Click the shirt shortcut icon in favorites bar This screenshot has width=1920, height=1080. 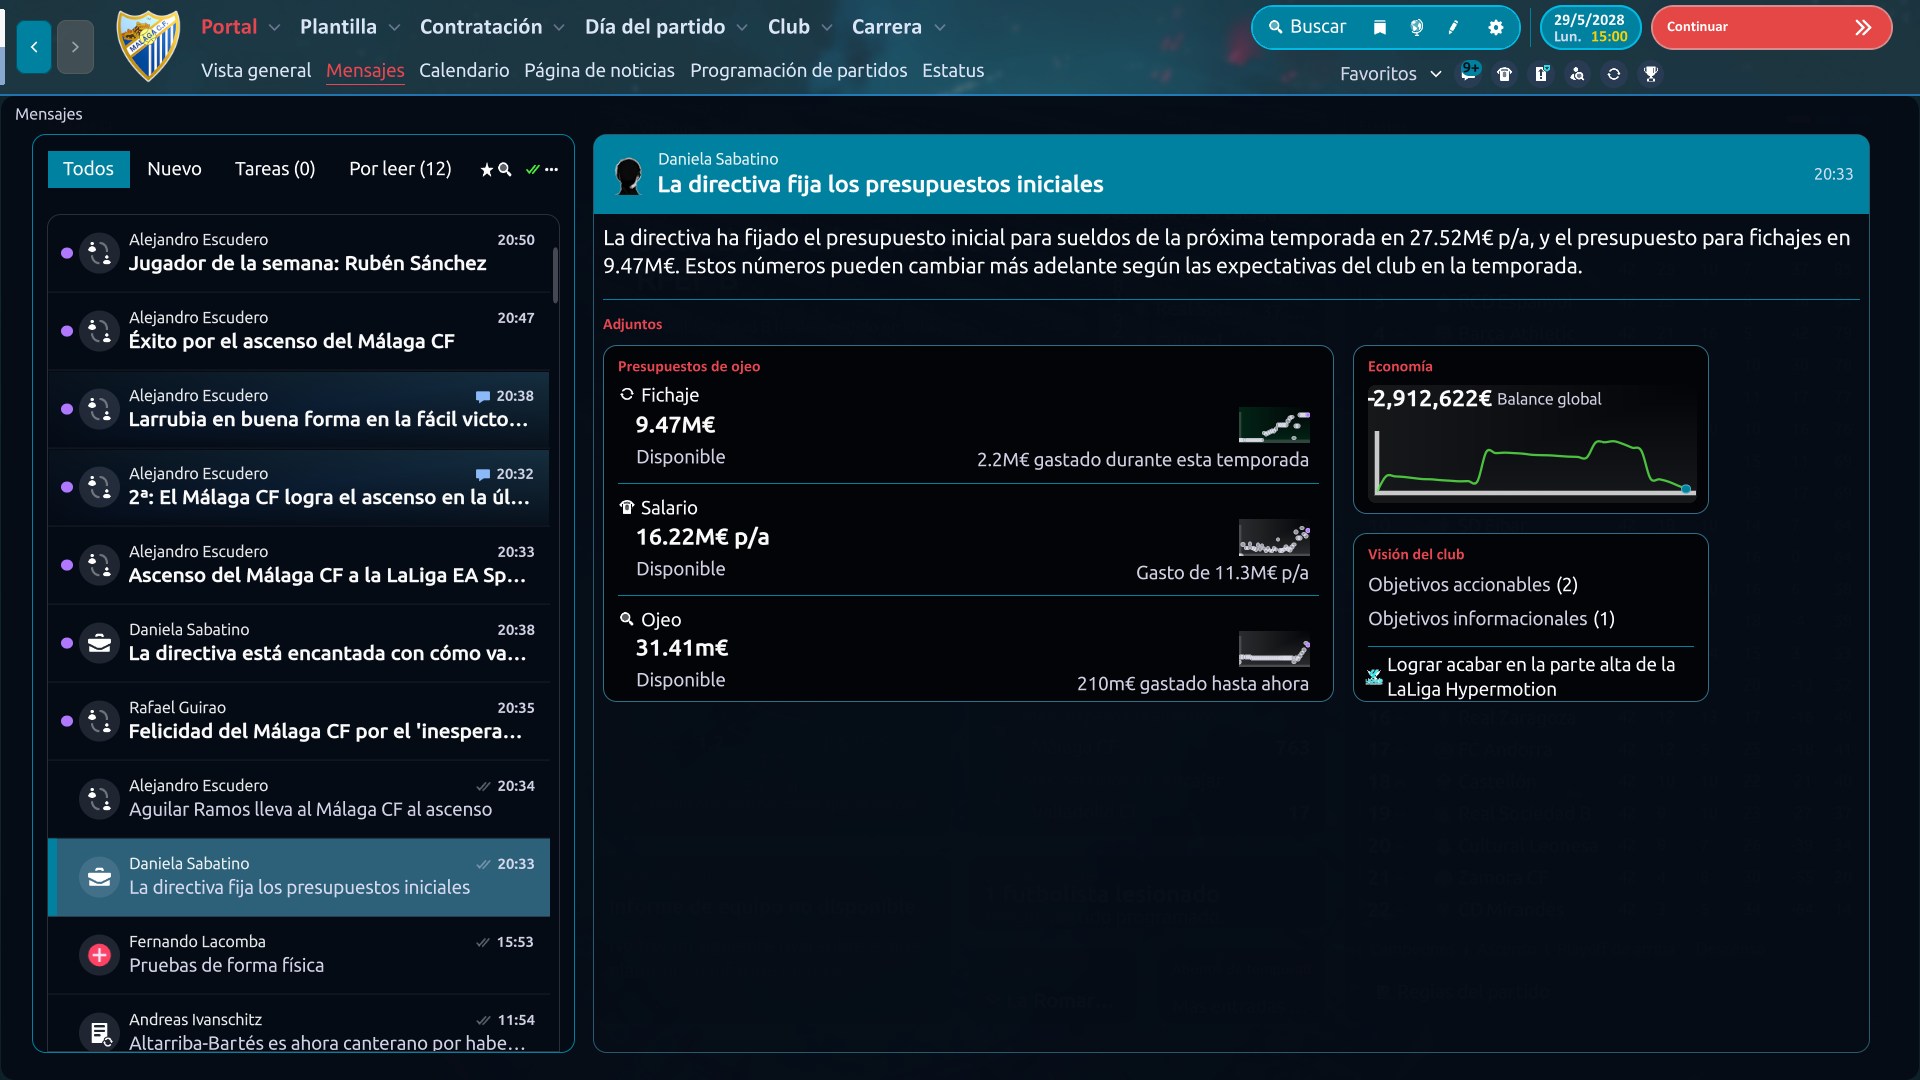click(1505, 74)
